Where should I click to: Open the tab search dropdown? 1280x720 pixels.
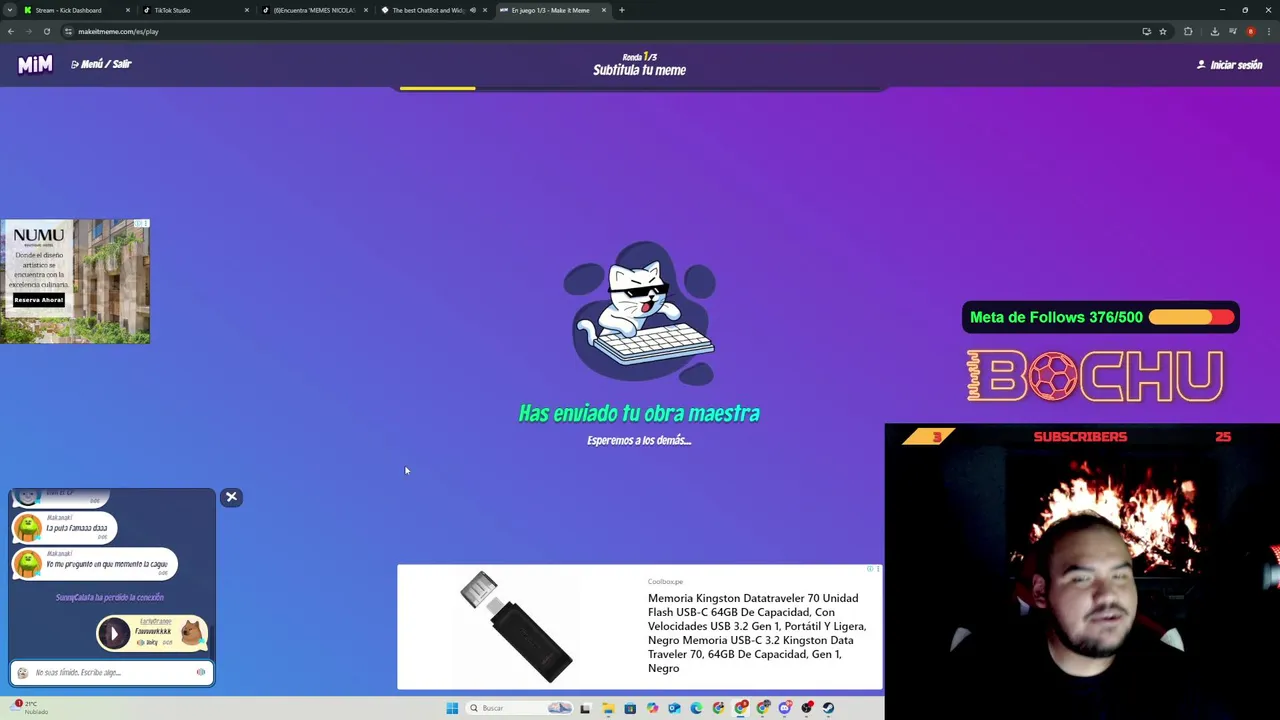[x=10, y=10]
